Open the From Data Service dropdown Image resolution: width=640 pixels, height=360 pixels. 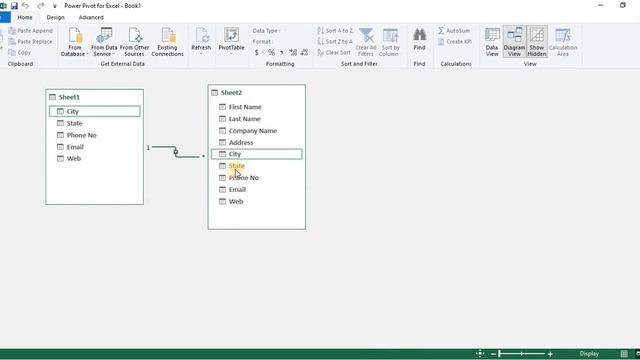(x=104, y=42)
